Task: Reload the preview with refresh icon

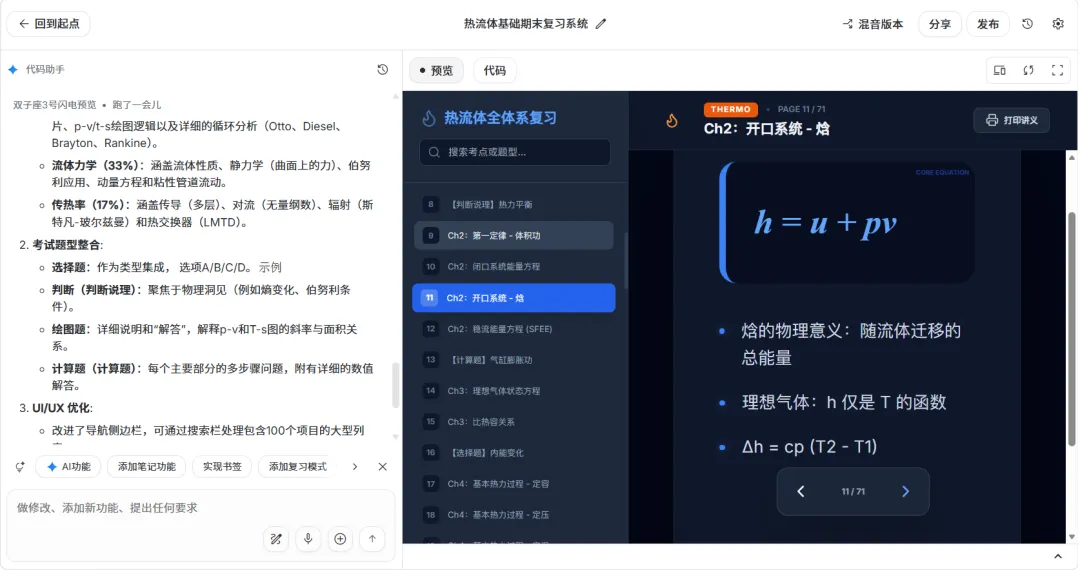Action: pos(1028,70)
